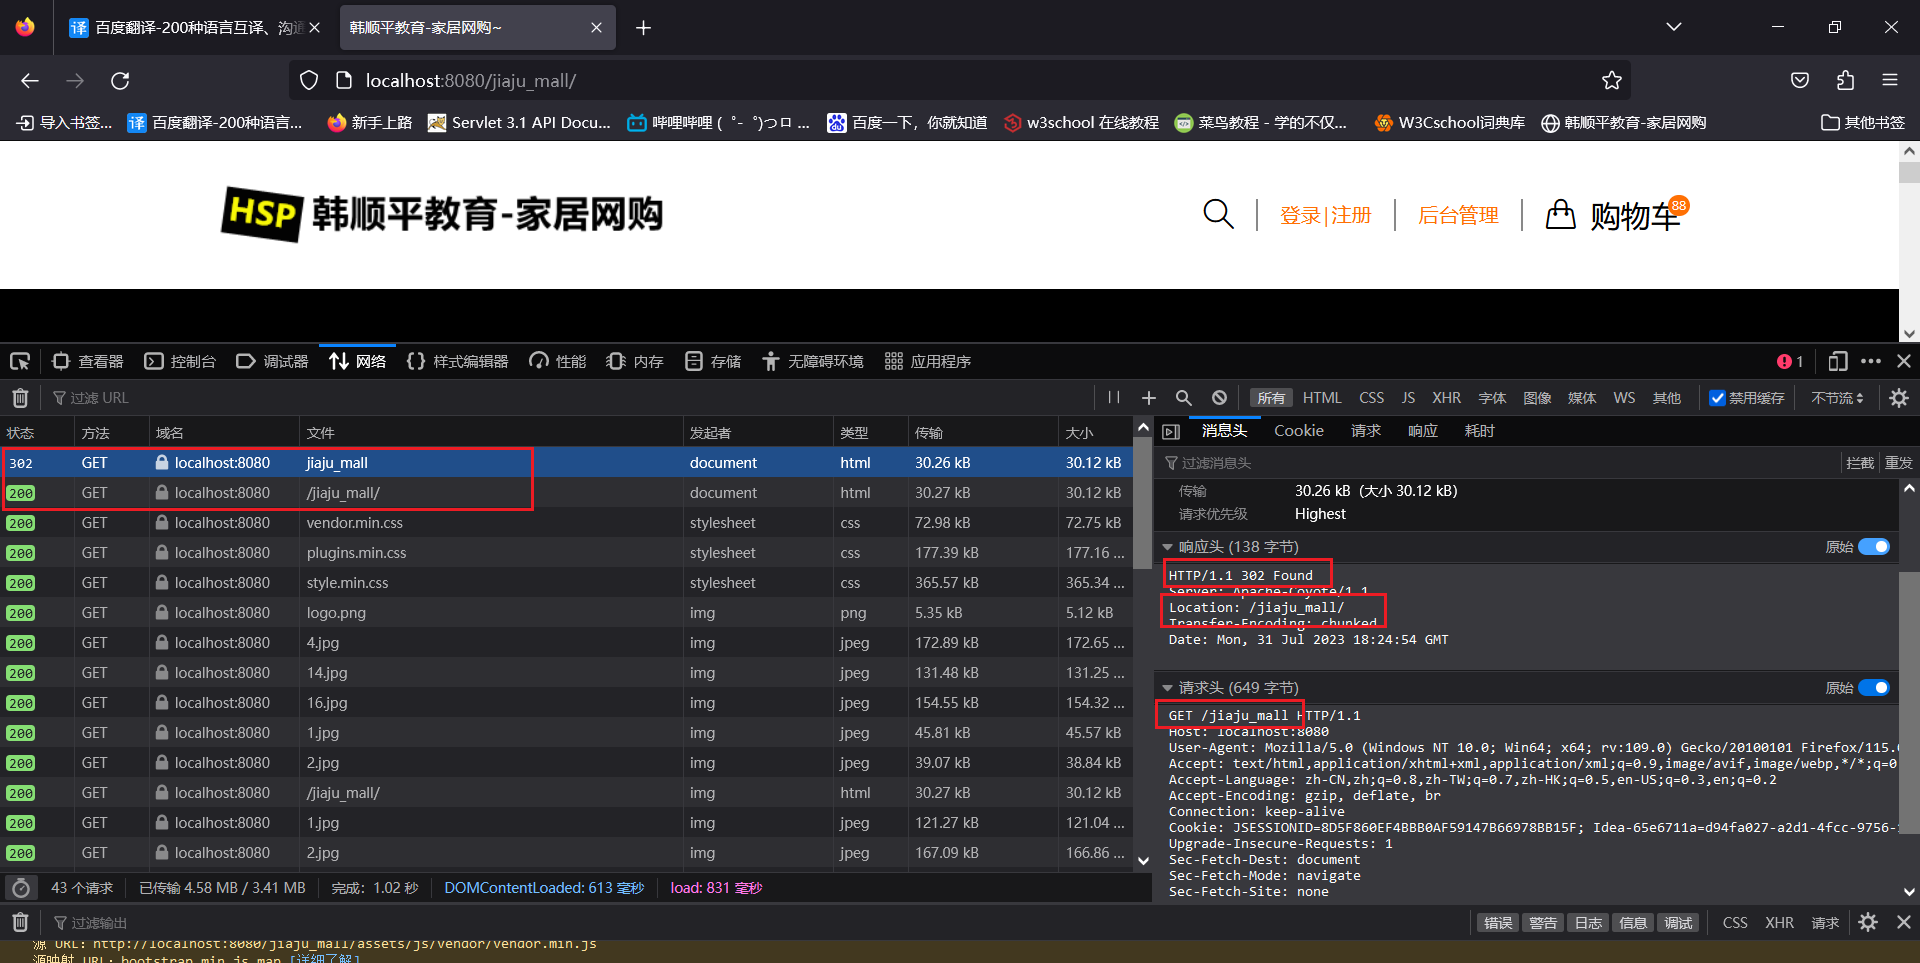Click the request blocking icon

(1219, 398)
